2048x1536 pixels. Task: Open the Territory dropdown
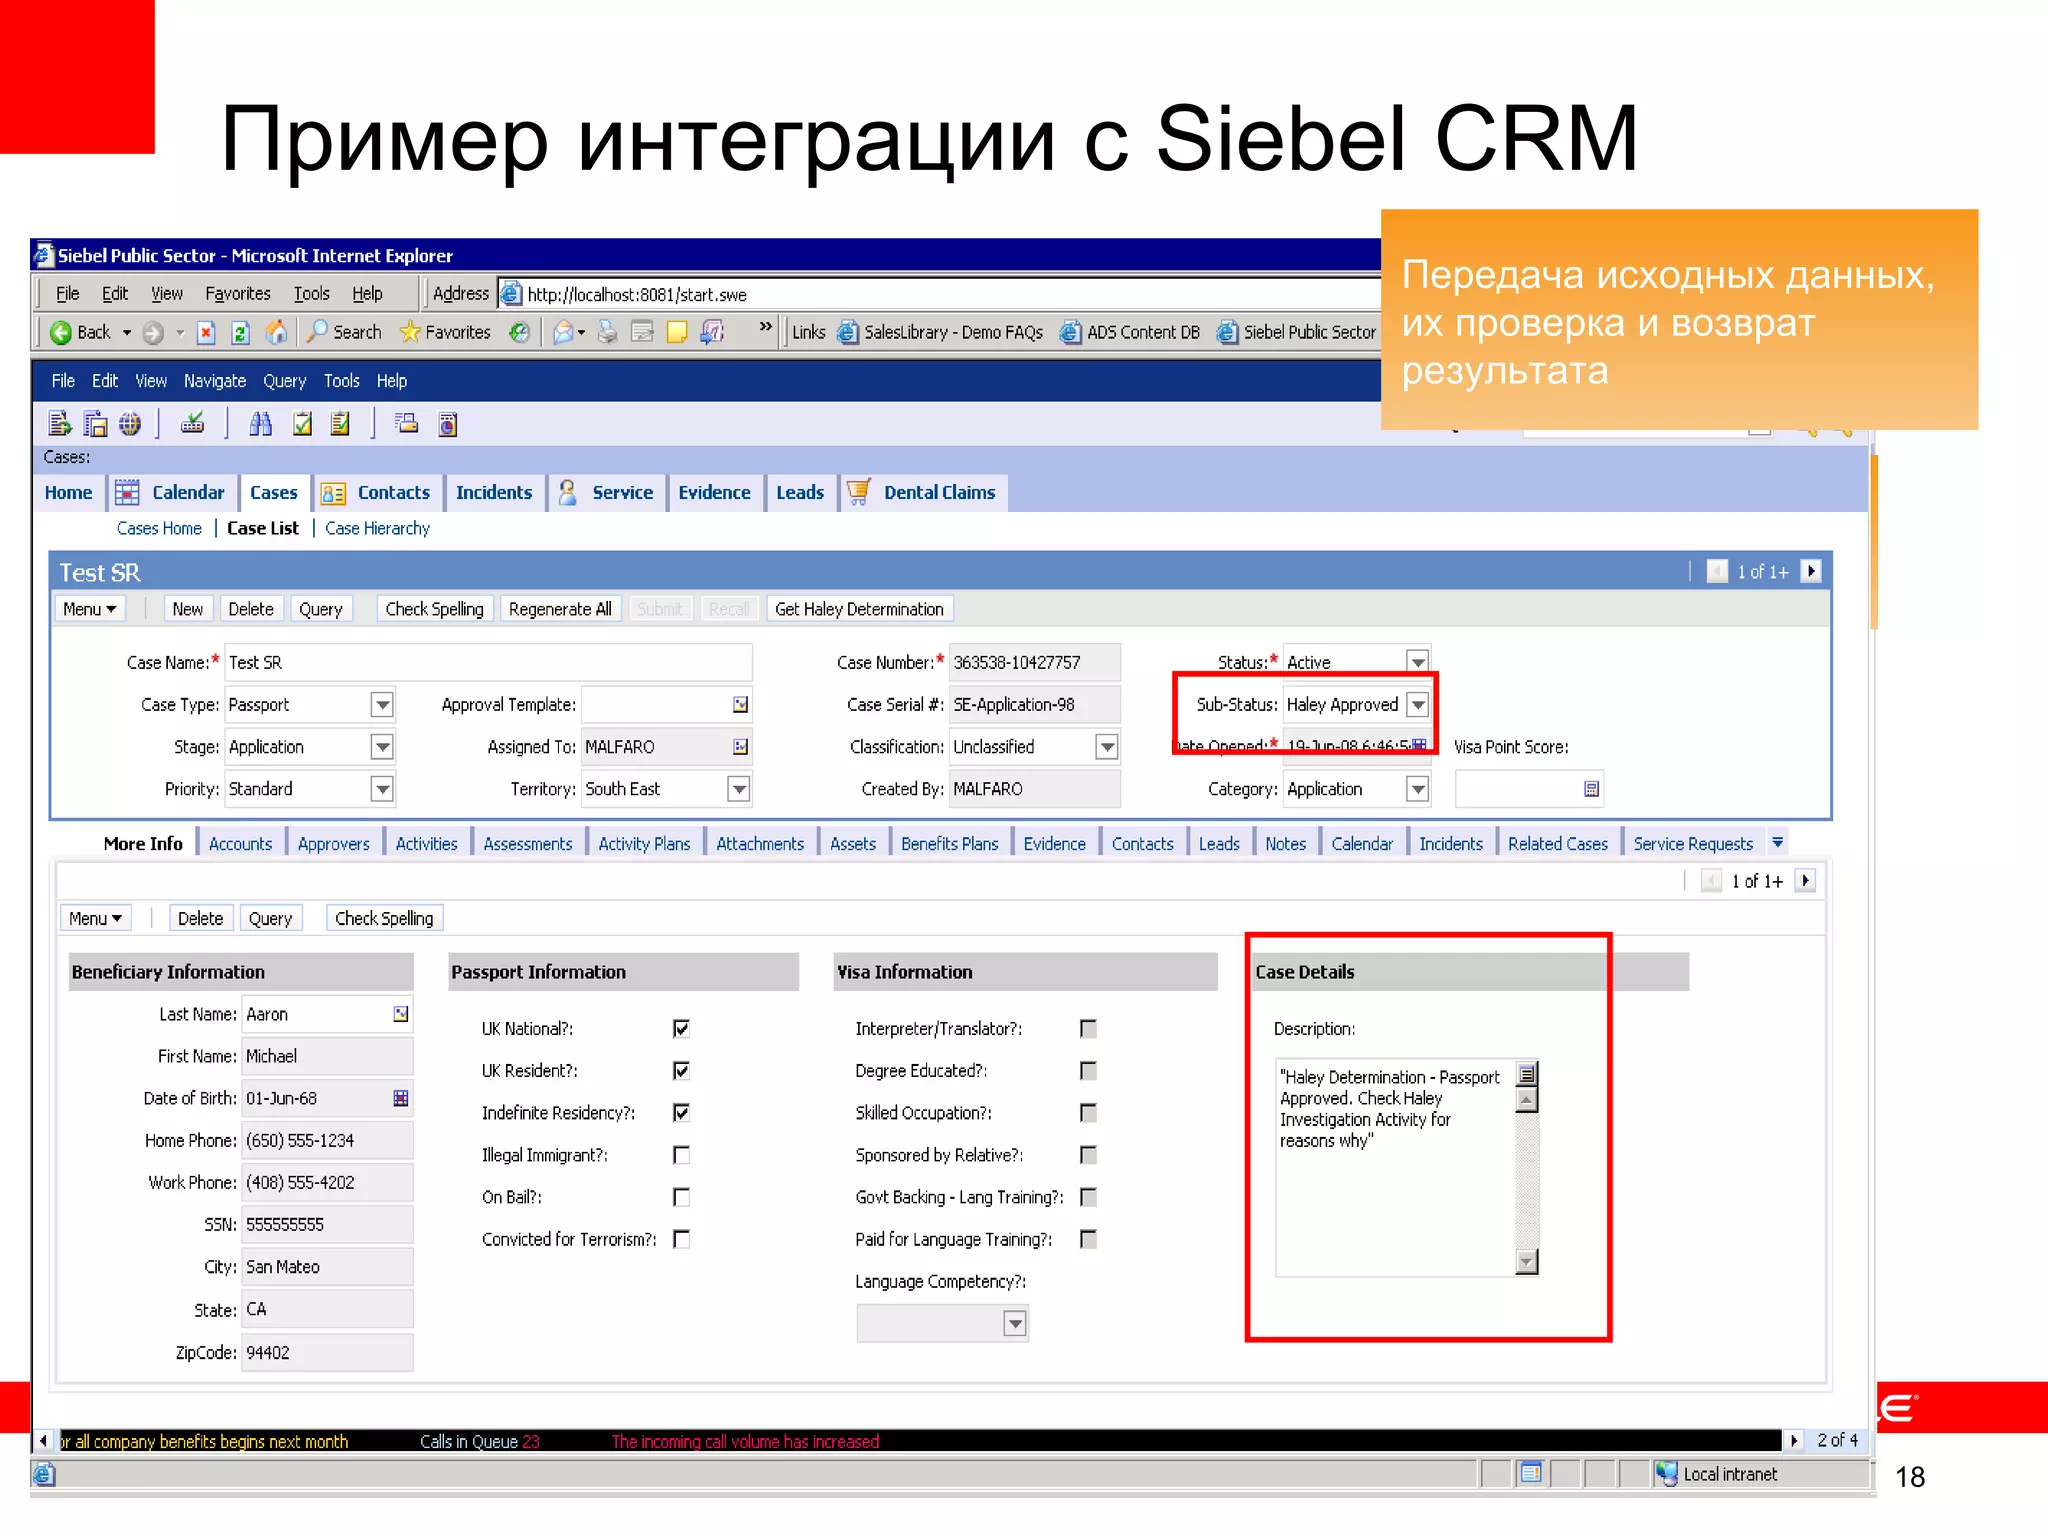(738, 789)
